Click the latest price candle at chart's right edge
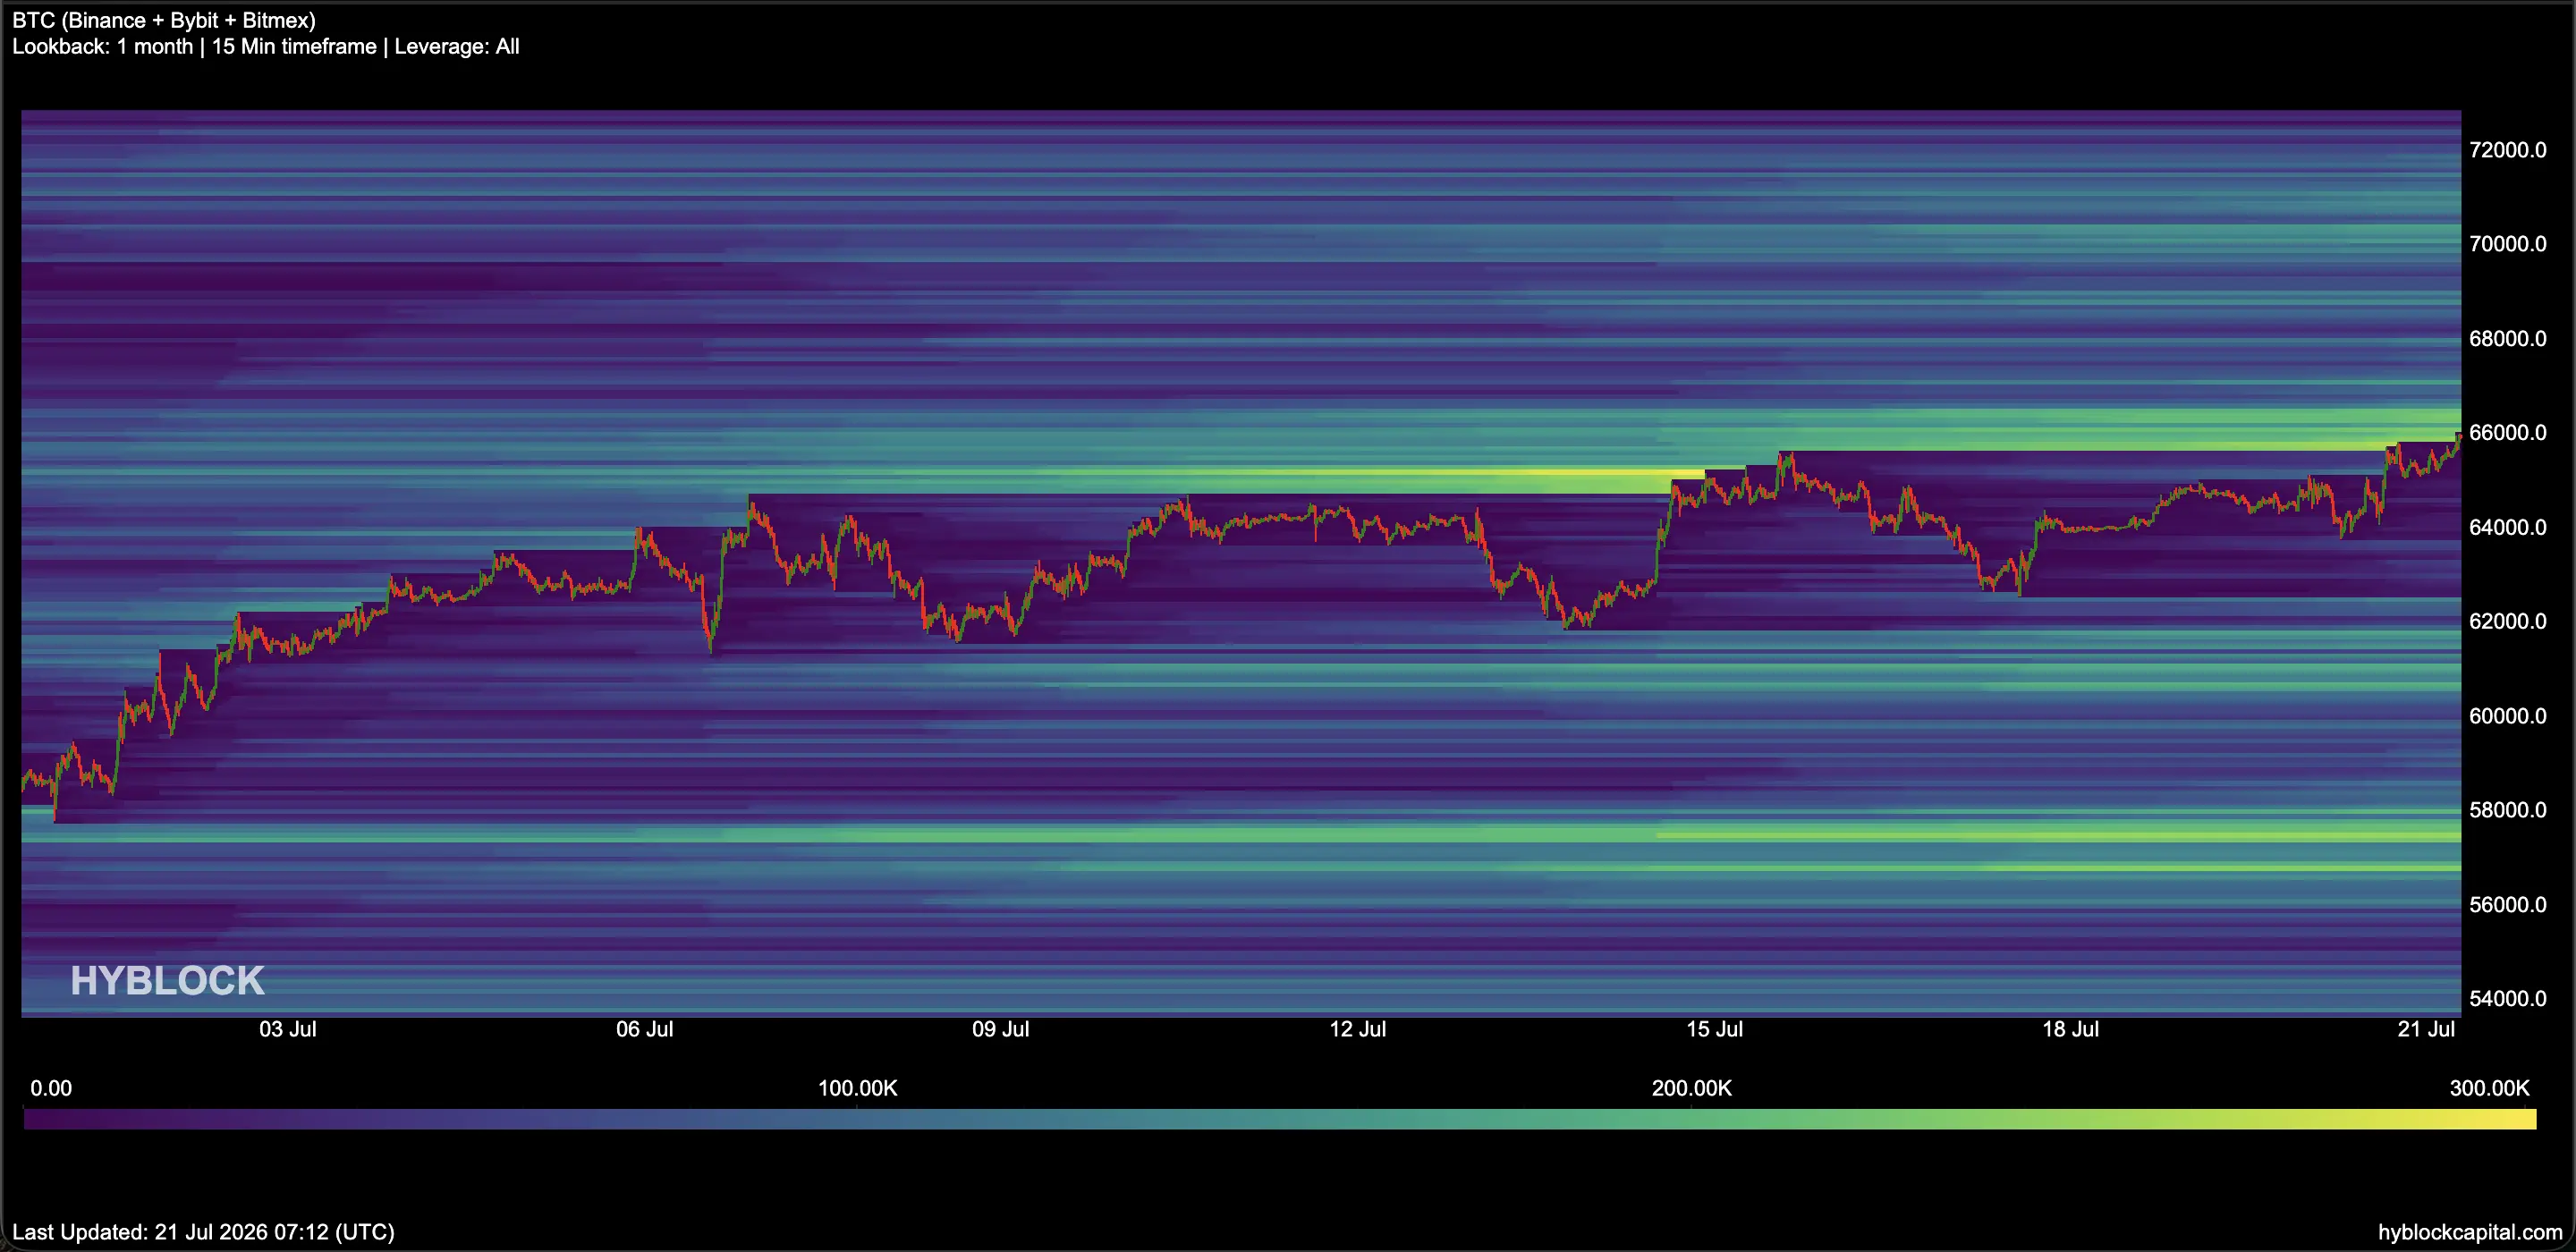 pos(2458,438)
